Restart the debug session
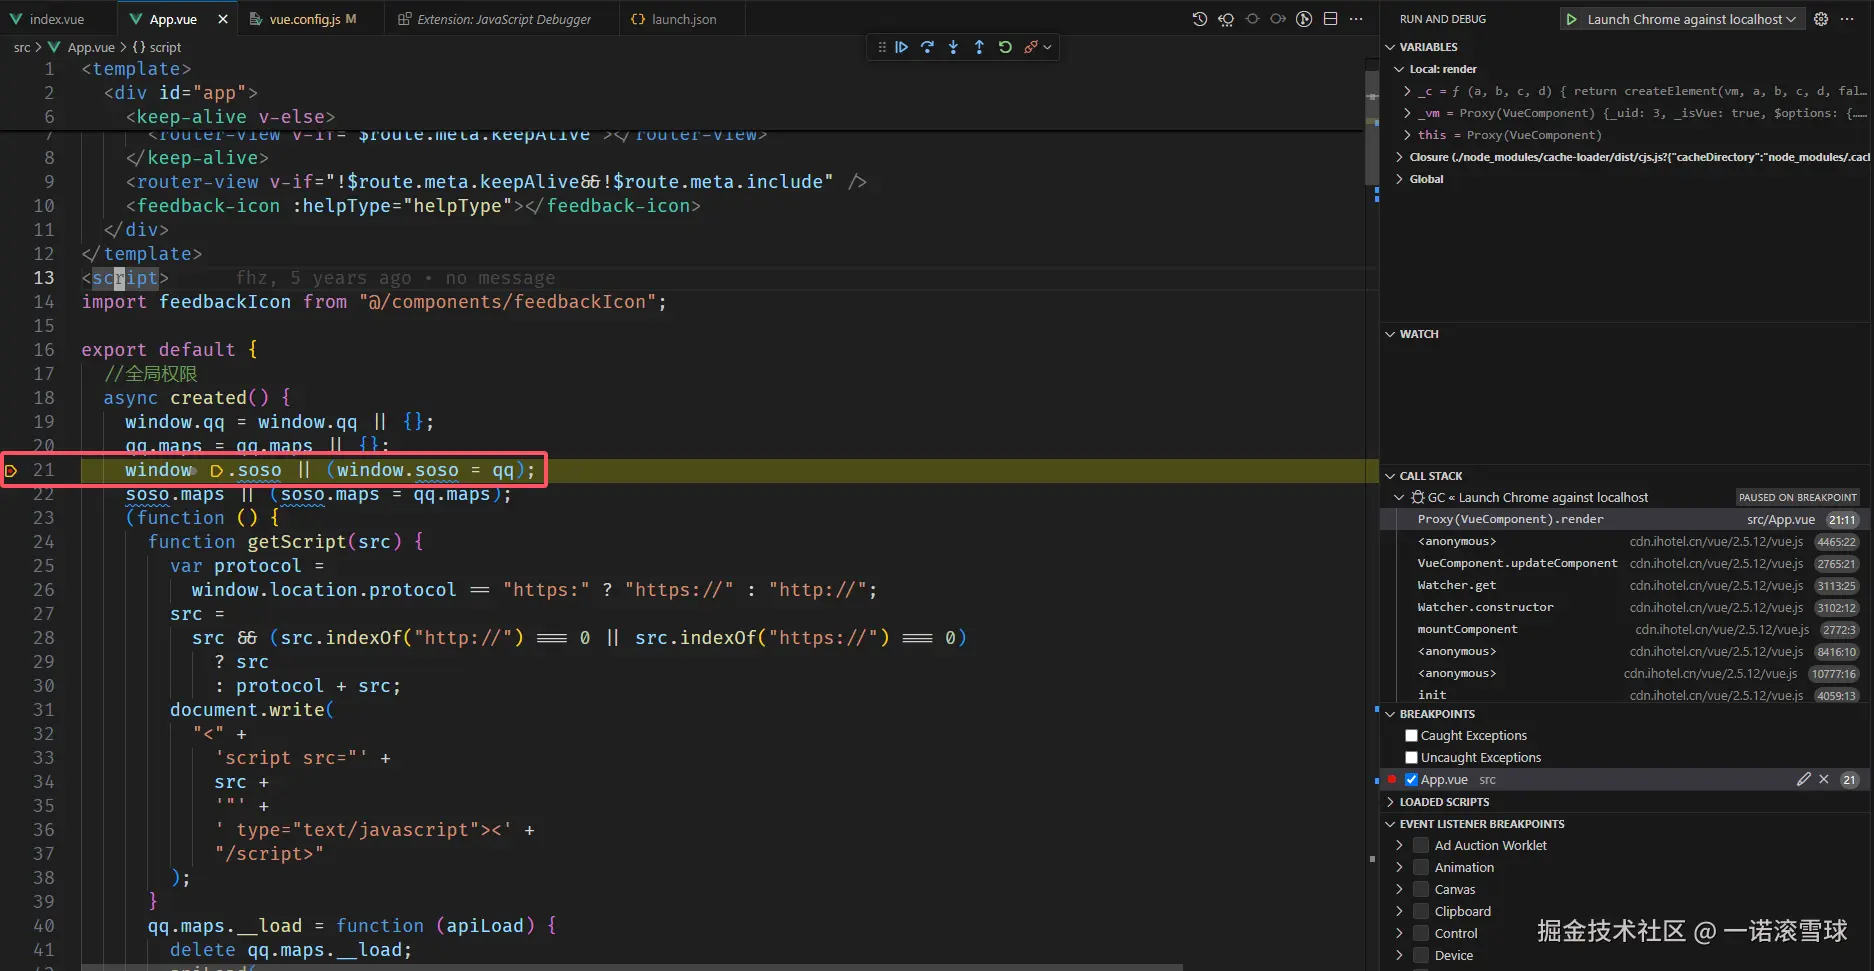The image size is (1874, 971). point(1005,47)
